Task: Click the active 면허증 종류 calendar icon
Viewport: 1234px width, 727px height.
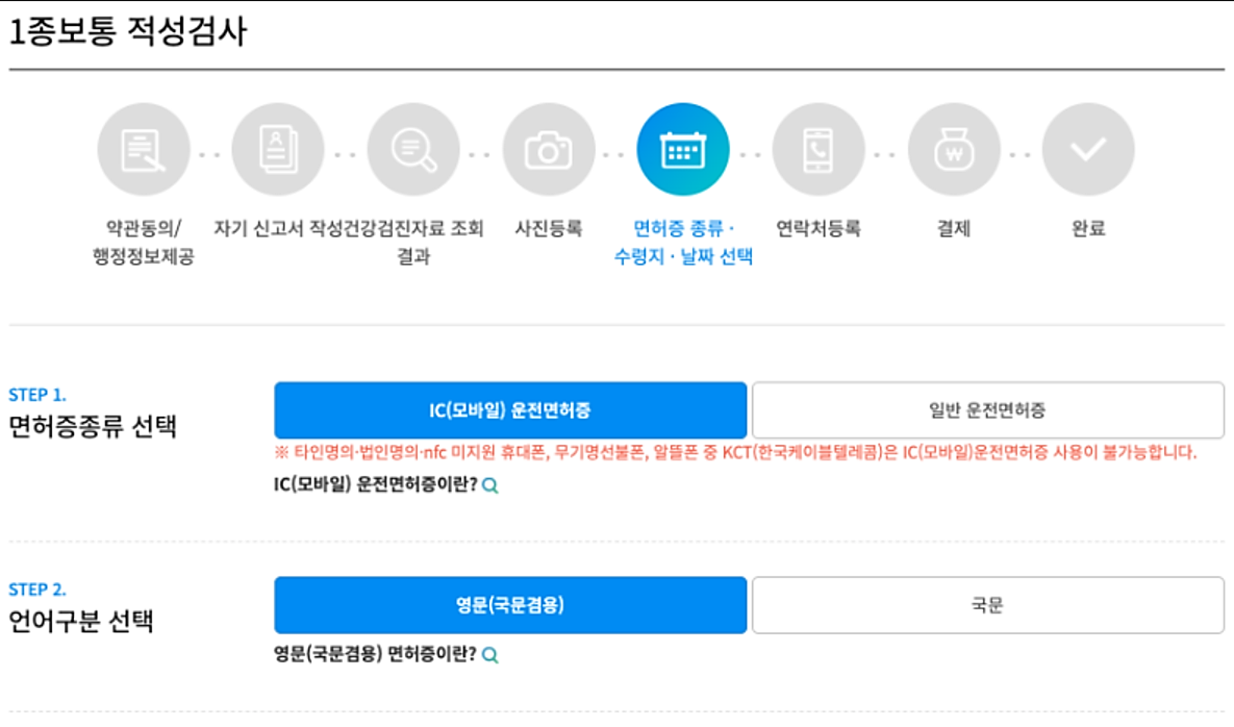Action: [684, 148]
